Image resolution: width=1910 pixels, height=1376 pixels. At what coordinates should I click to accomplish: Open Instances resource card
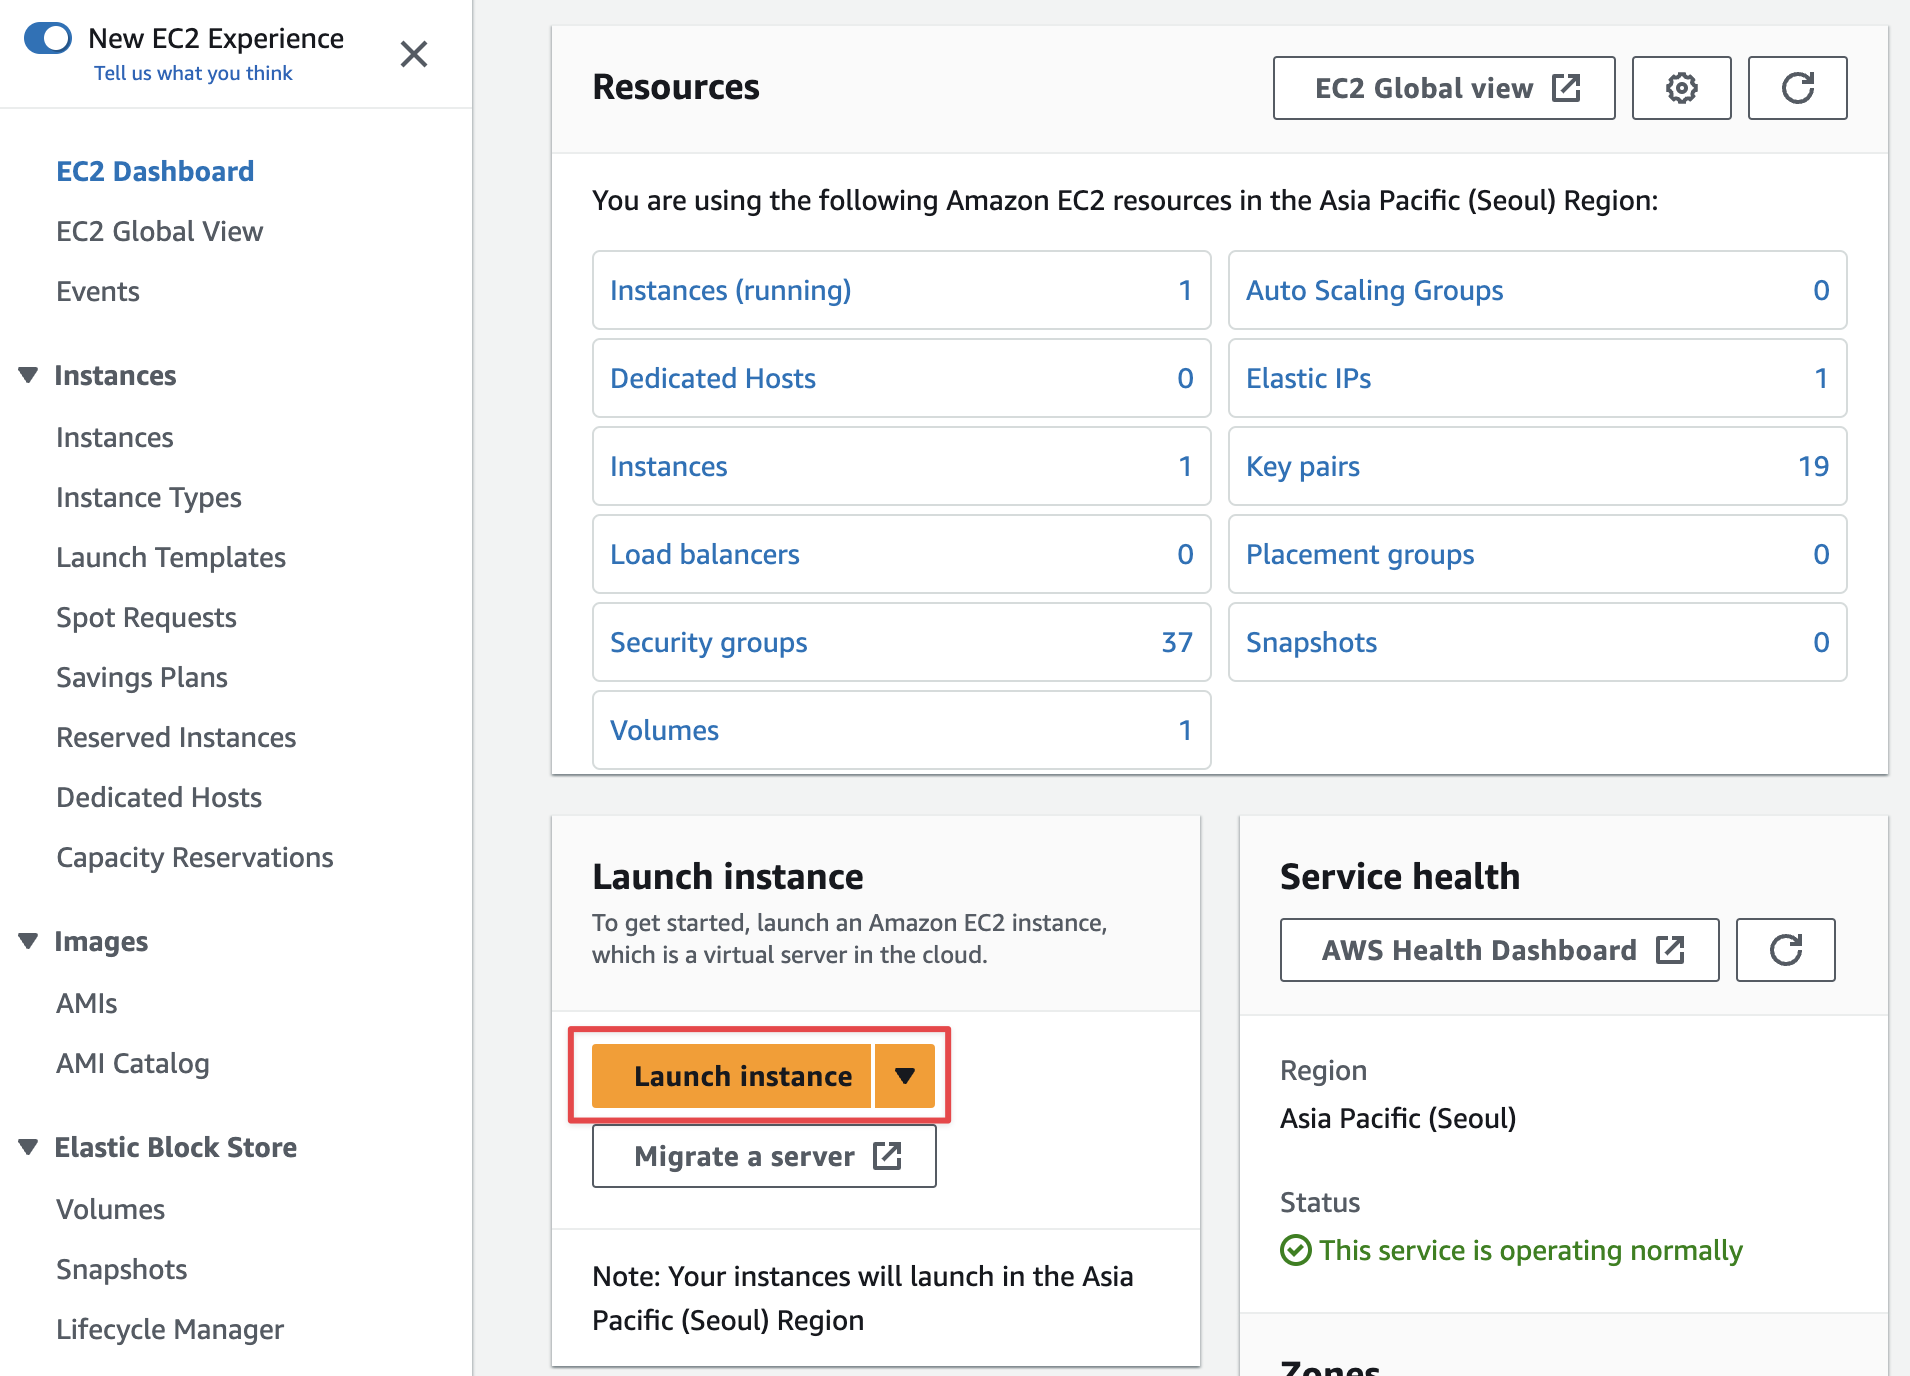pyautogui.click(x=902, y=466)
